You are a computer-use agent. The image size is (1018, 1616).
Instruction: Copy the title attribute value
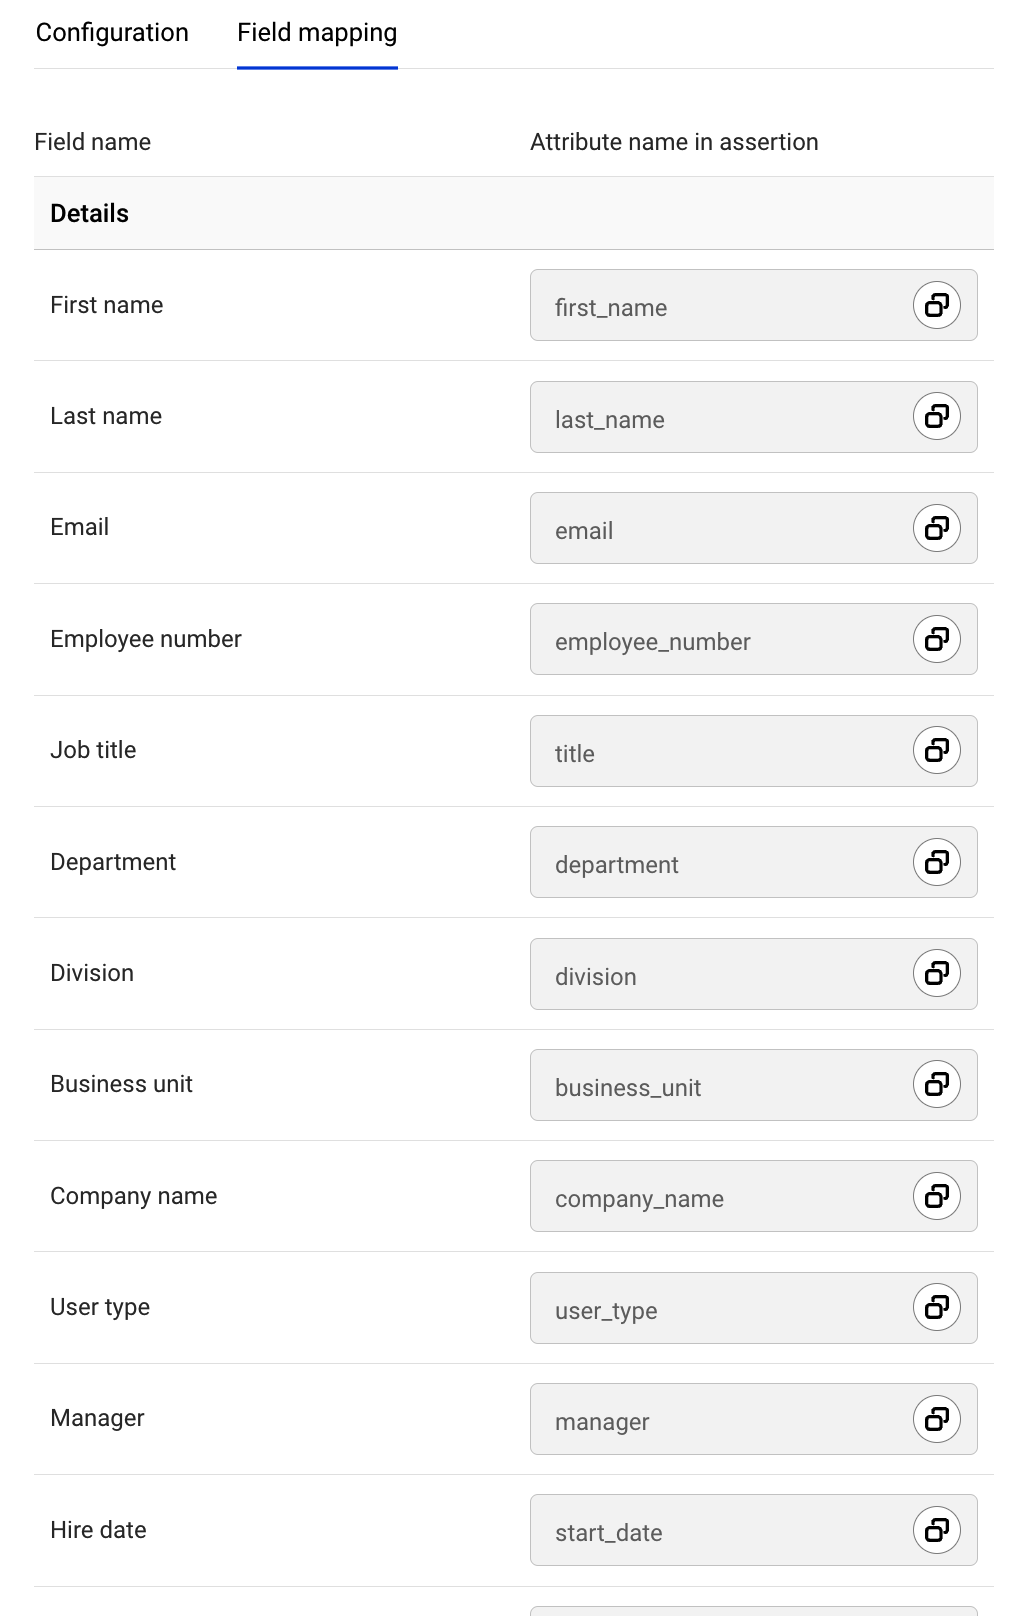(936, 750)
